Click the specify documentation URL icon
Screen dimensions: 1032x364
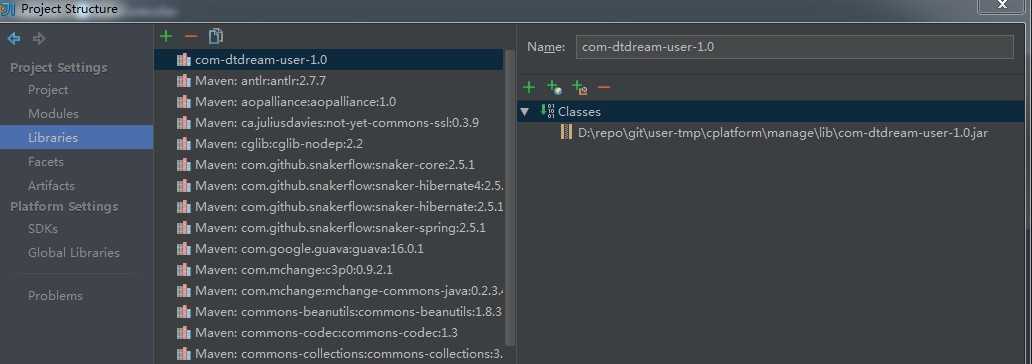pyautogui.click(x=554, y=87)
